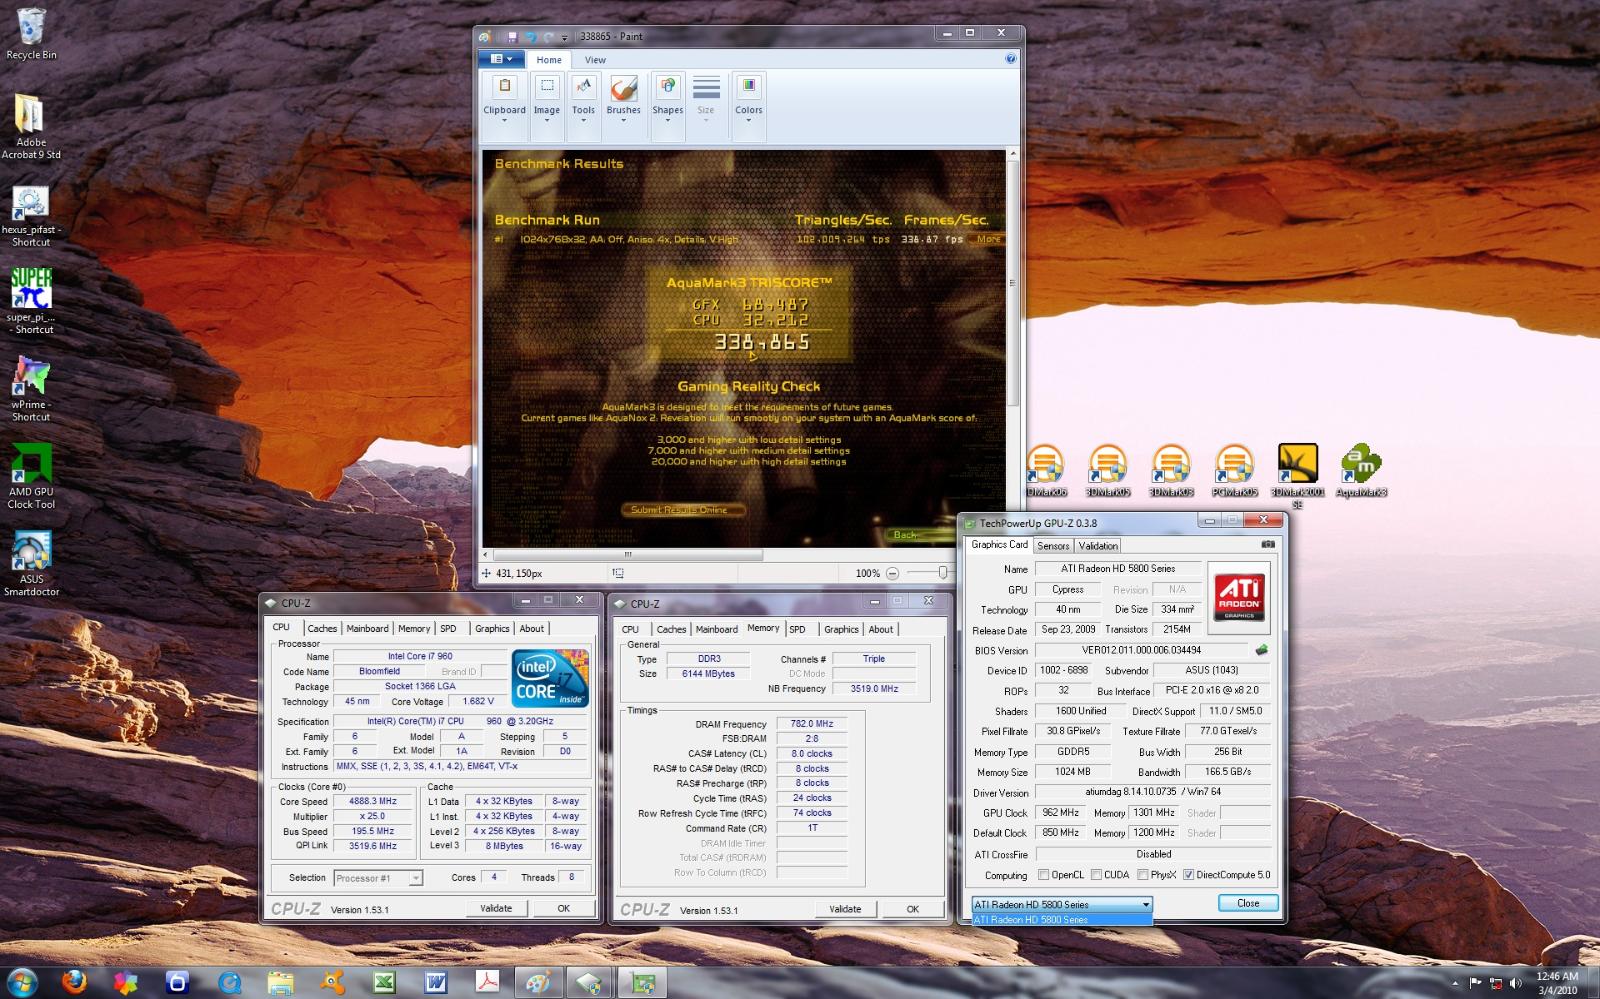Viewport: 1600px width, 999px height.
Task: Click the zoom out minus button in Paint
Action: click(892, 573)
